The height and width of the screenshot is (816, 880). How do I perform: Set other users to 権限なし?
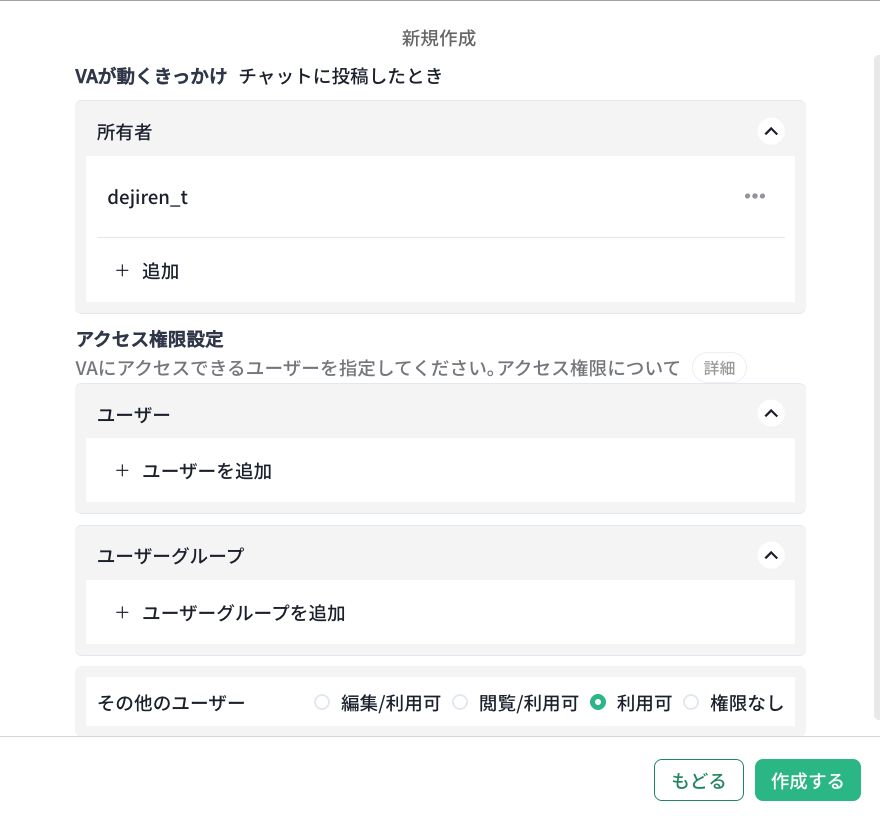(x=691, y=702)
